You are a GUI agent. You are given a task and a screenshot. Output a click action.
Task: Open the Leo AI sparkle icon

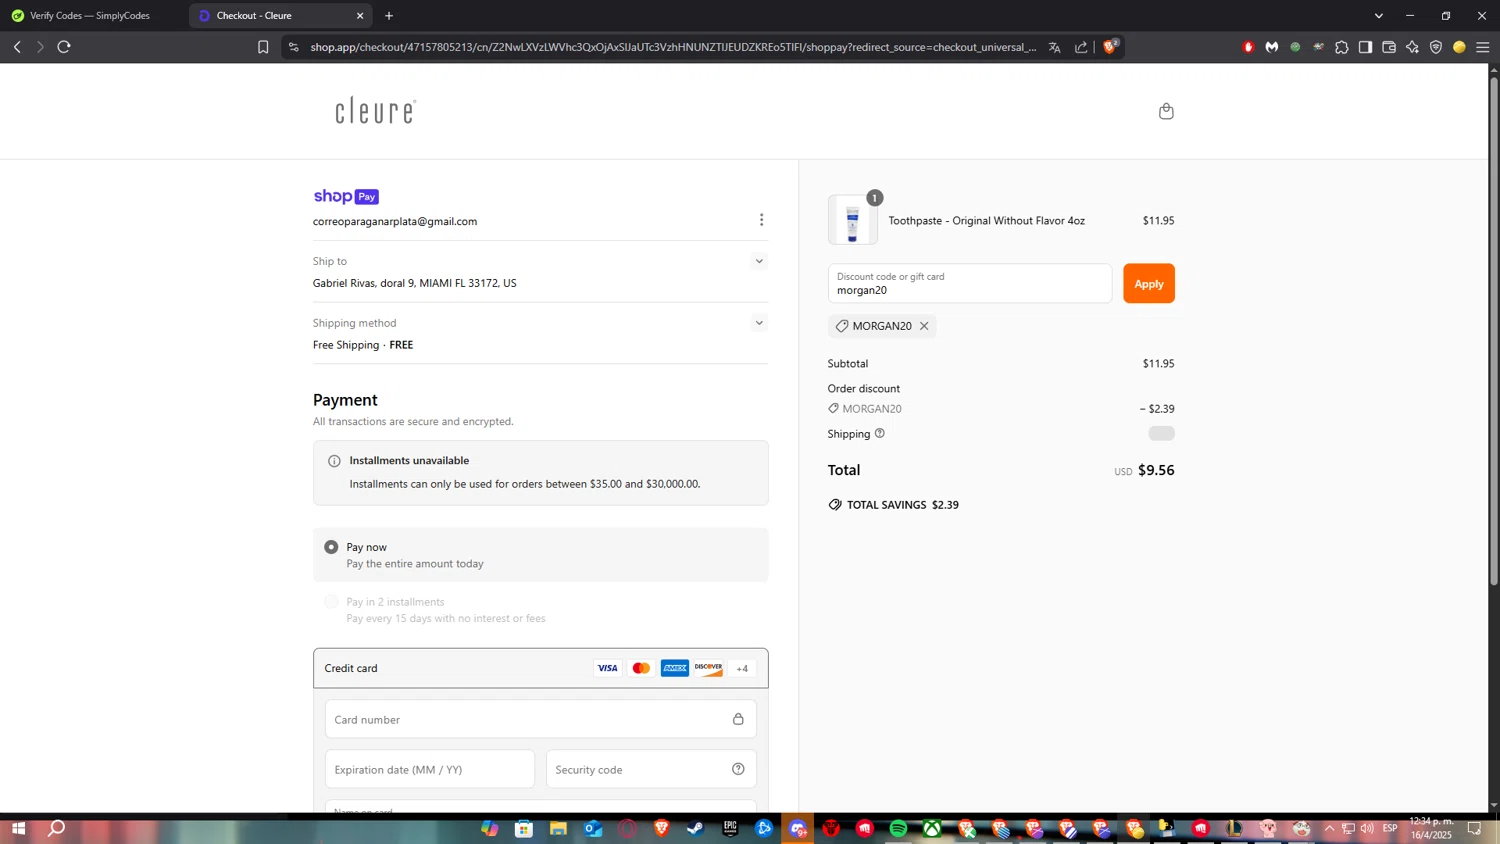(1412, 47)
